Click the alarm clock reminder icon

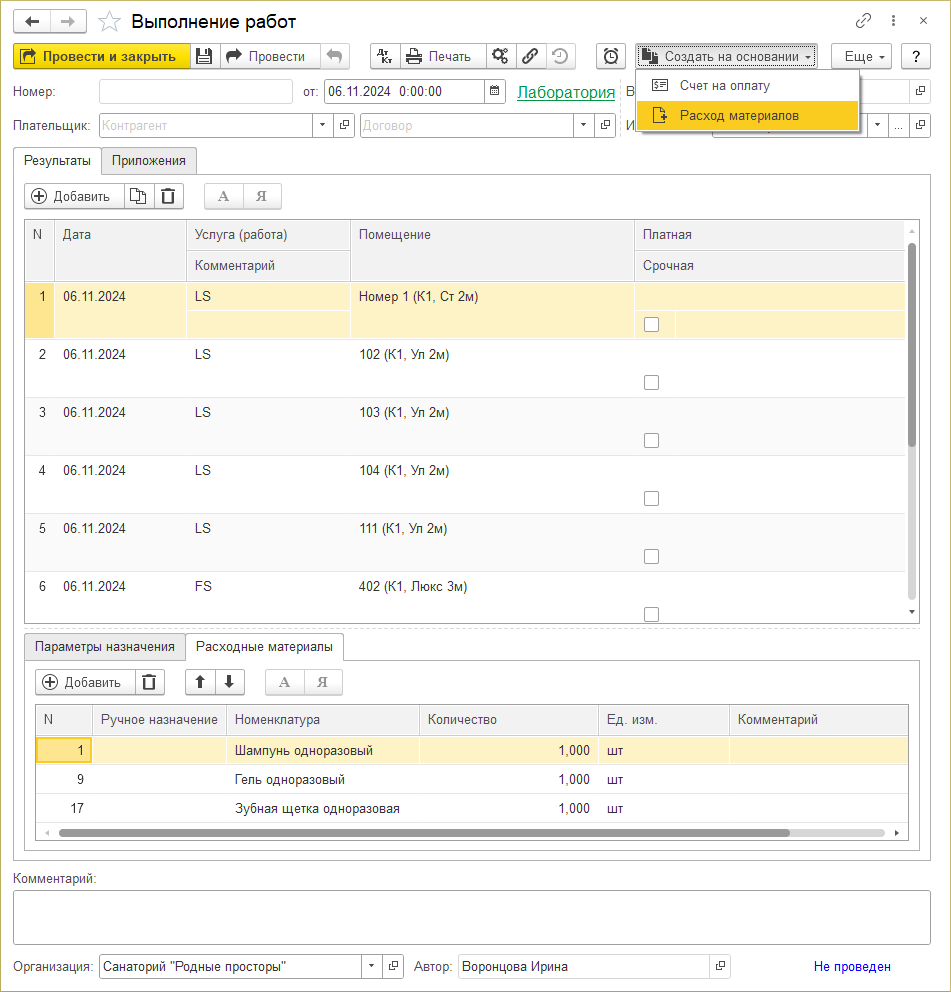[610, 56]
